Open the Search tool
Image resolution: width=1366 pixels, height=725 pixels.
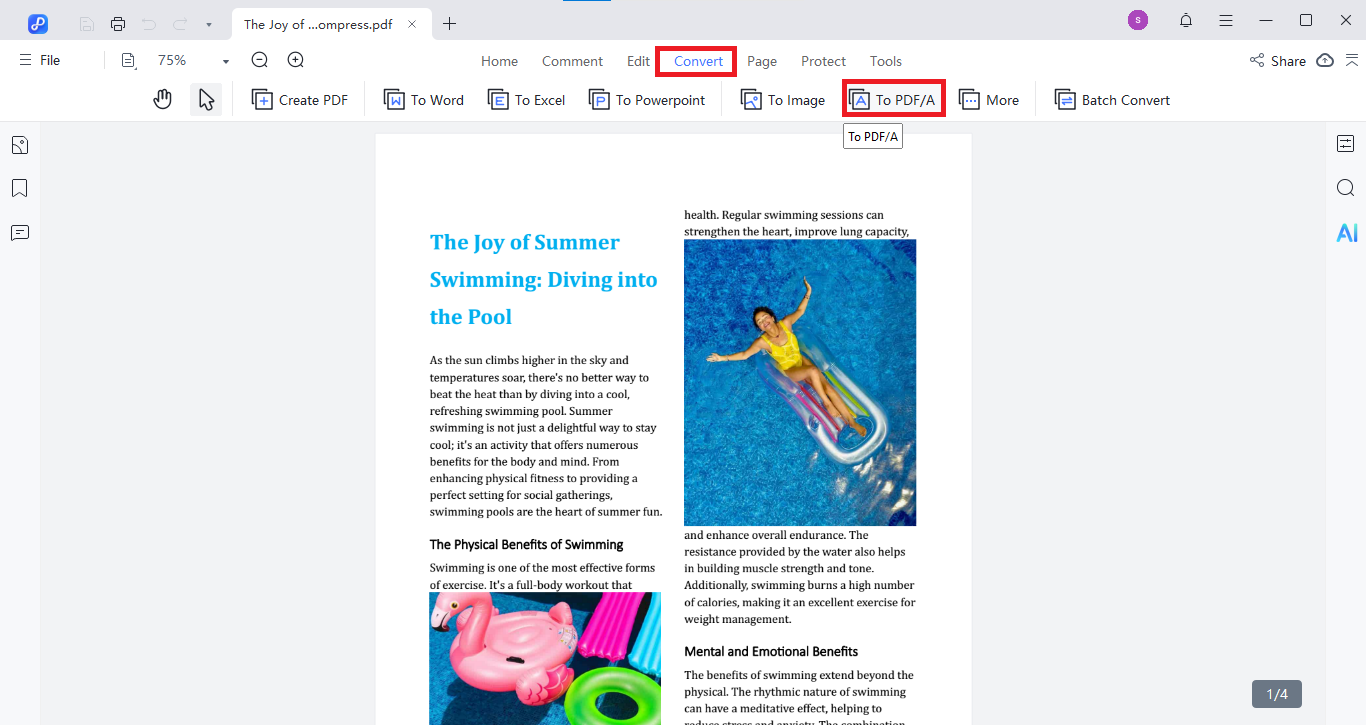point(1345,187)
